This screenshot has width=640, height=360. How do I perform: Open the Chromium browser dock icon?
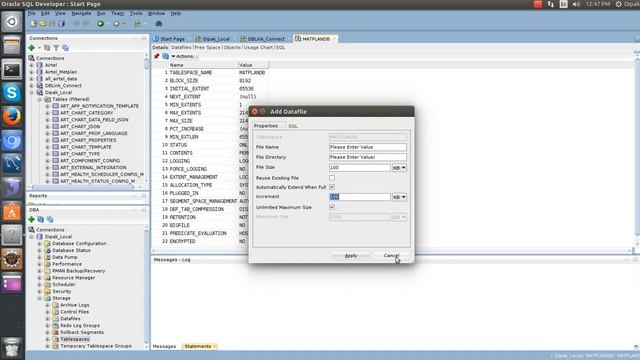11,141
